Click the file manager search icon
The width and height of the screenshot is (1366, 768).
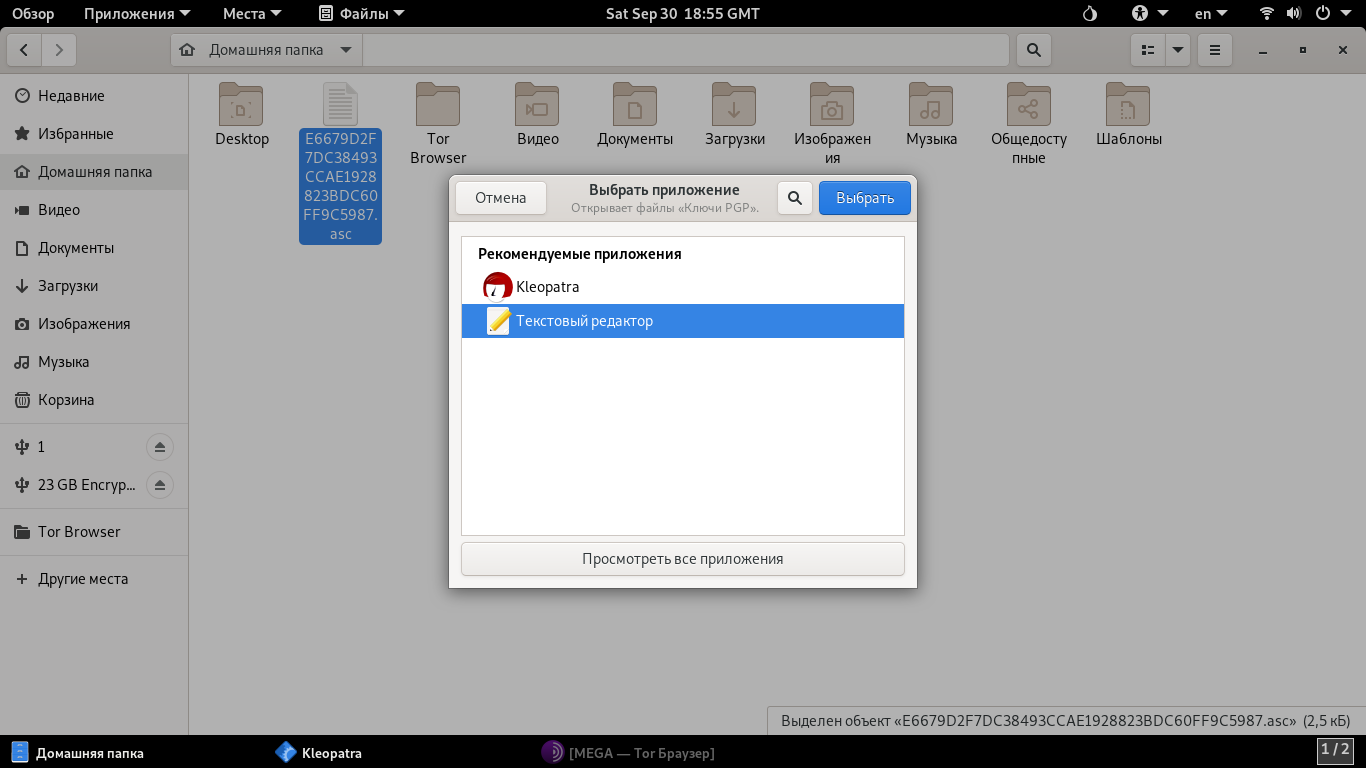click(1033, 50)
